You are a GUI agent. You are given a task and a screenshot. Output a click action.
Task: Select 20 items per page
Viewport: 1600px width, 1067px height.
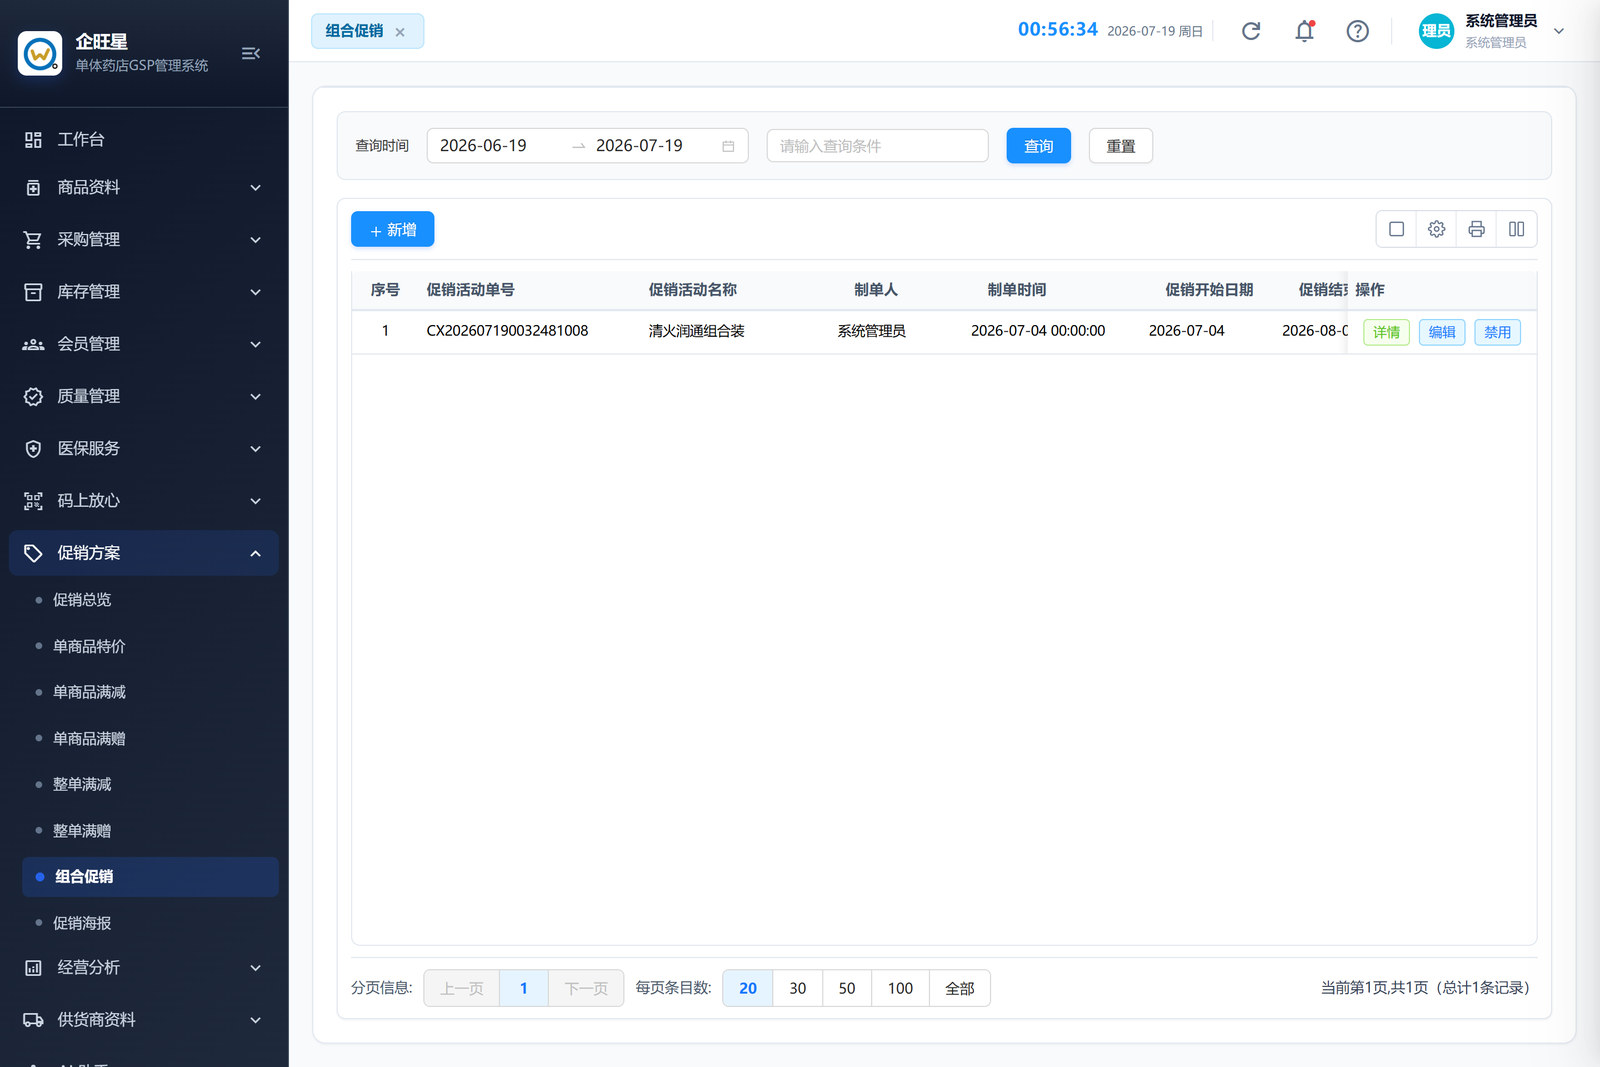(x=748, y=988)
